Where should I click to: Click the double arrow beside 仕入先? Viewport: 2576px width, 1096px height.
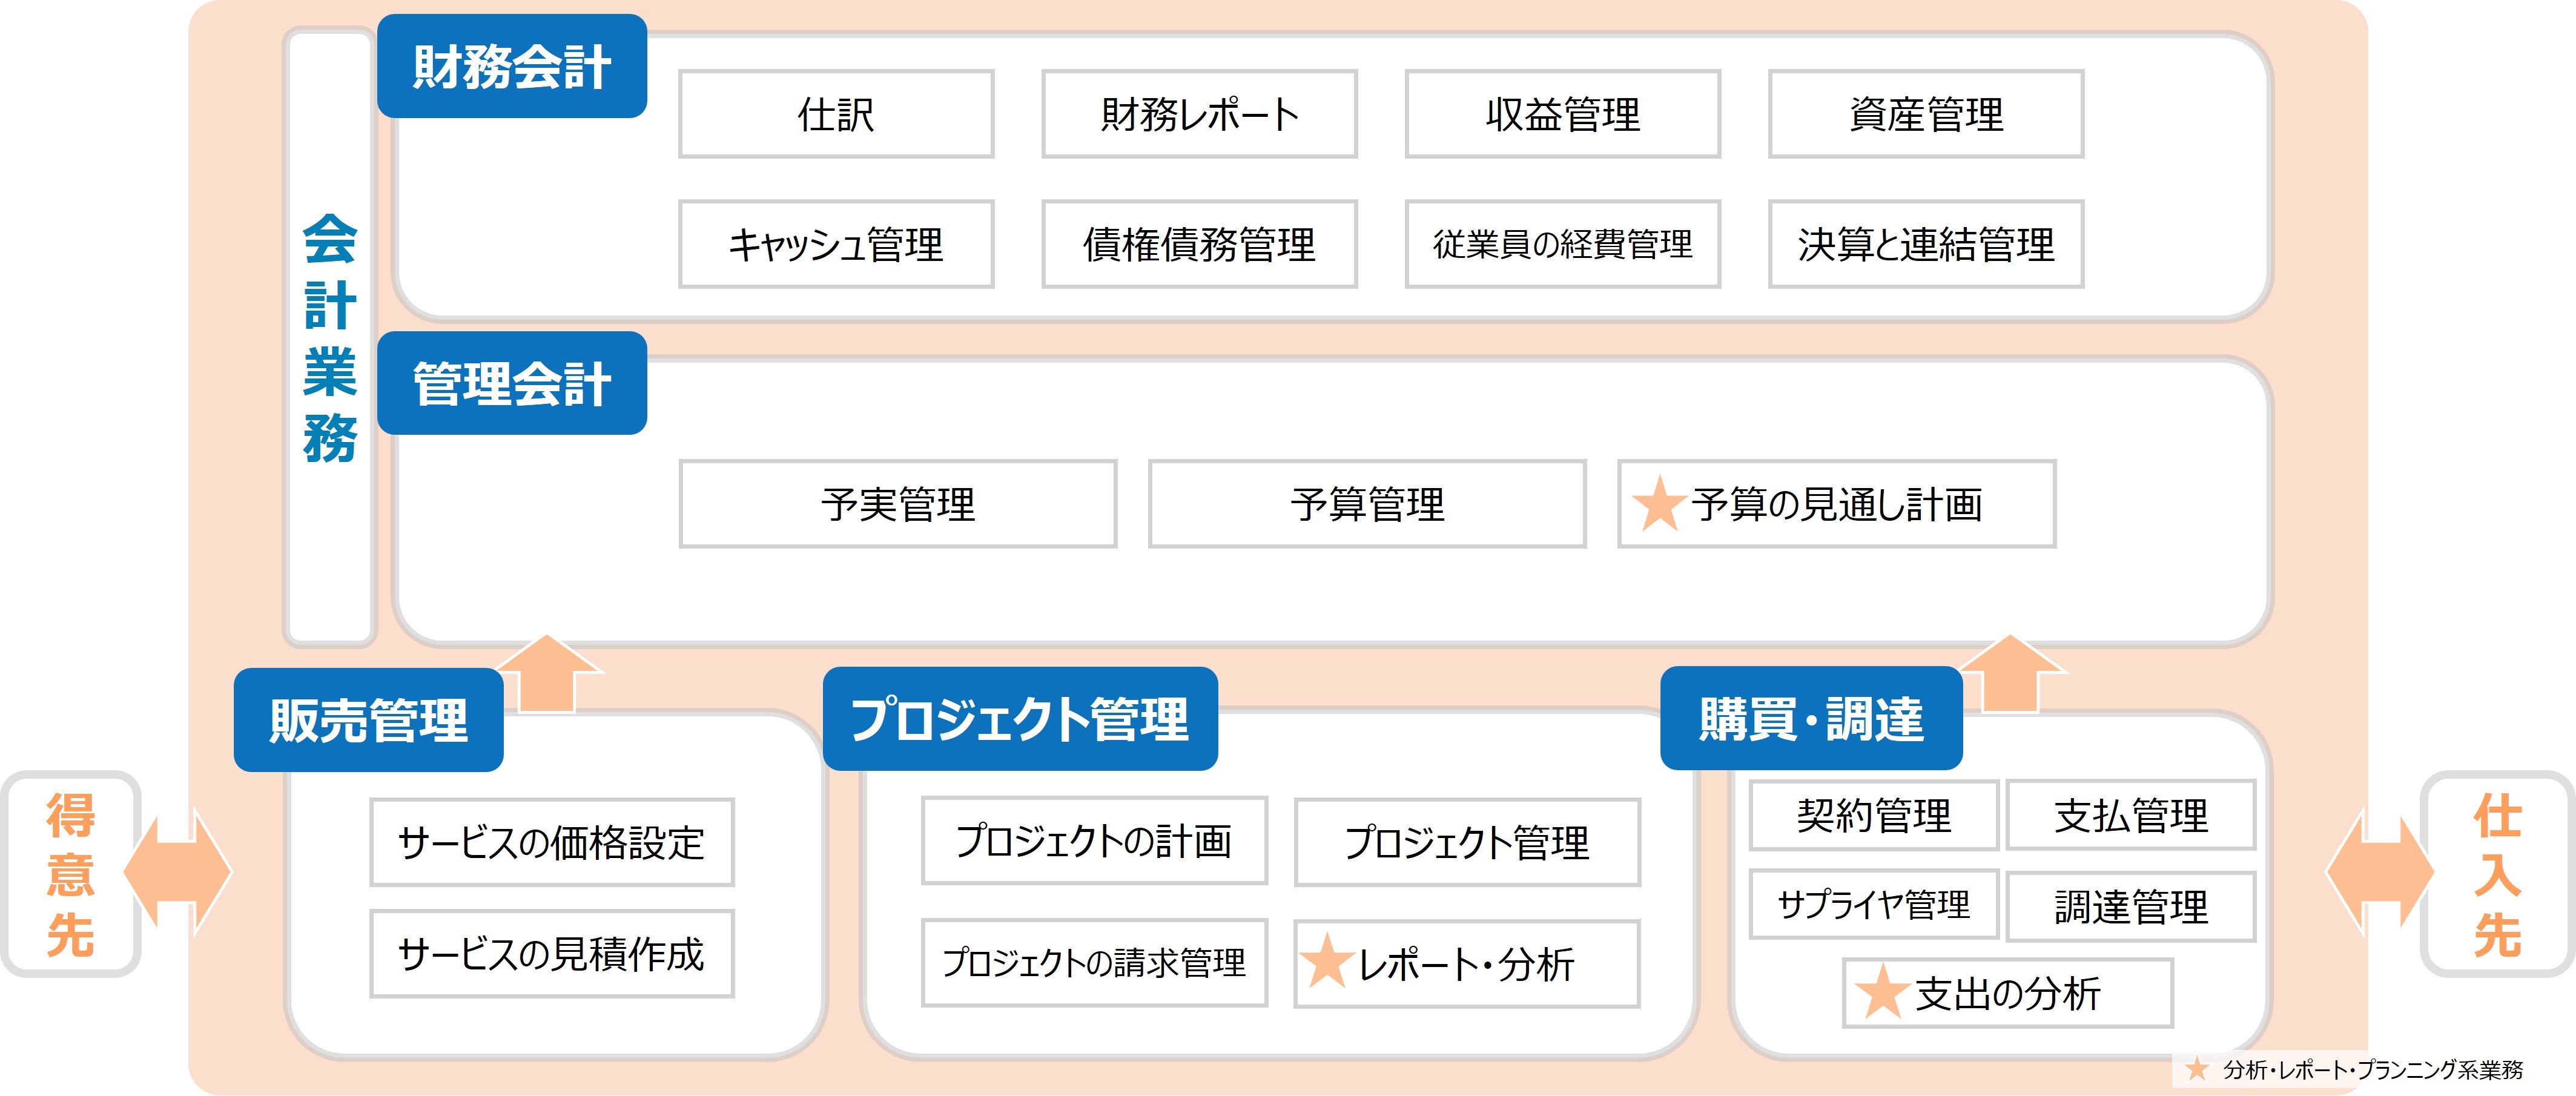coord(2379,872)
